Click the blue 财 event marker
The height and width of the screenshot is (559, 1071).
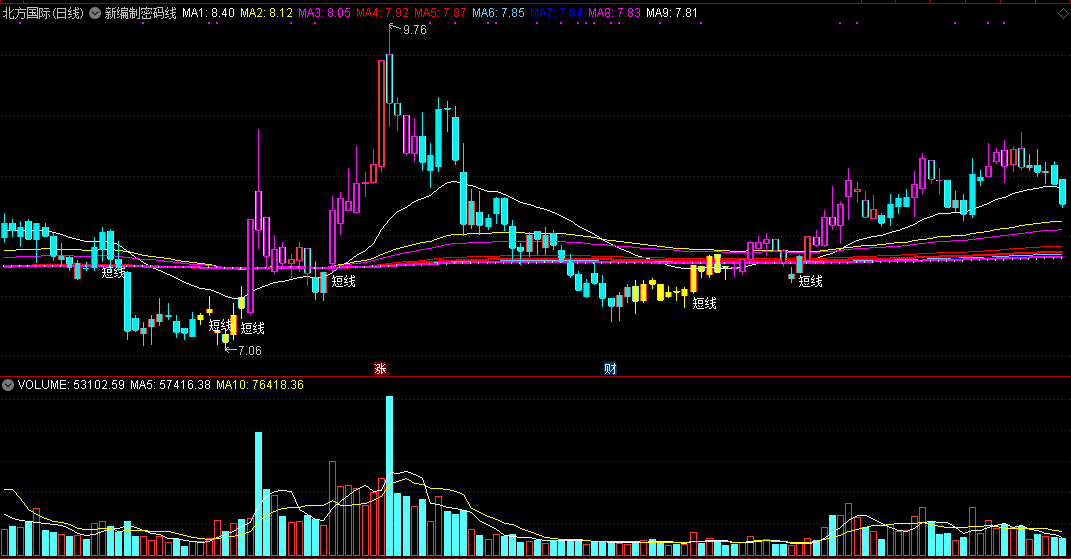[x=610, y=368]
